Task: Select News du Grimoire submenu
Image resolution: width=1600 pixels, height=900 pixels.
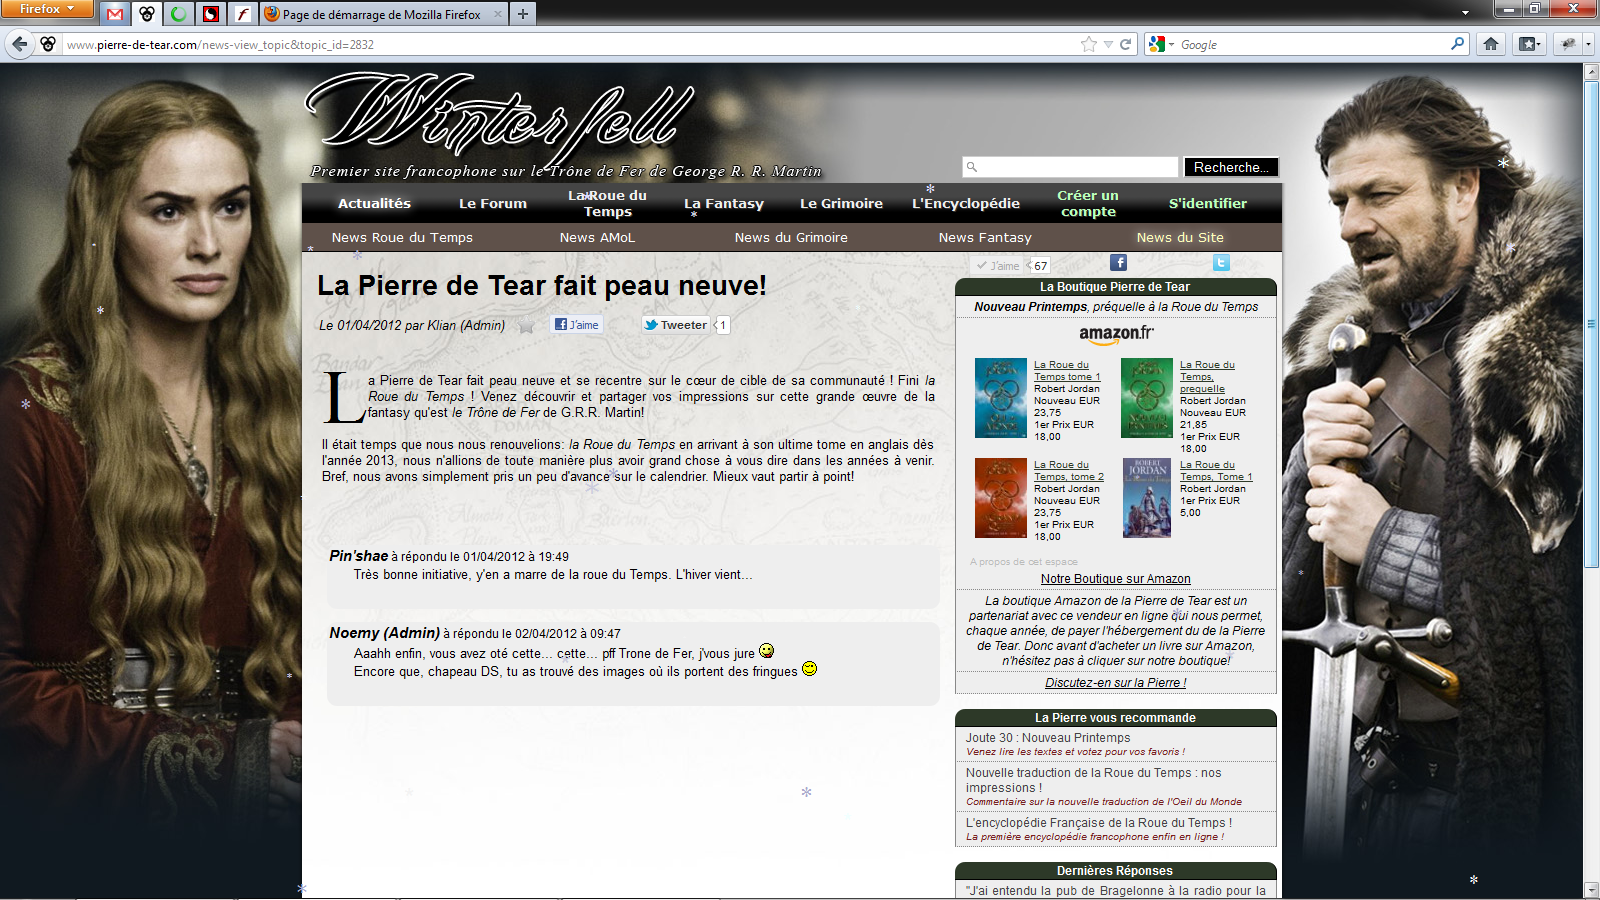Action: (x=791, y=237)
